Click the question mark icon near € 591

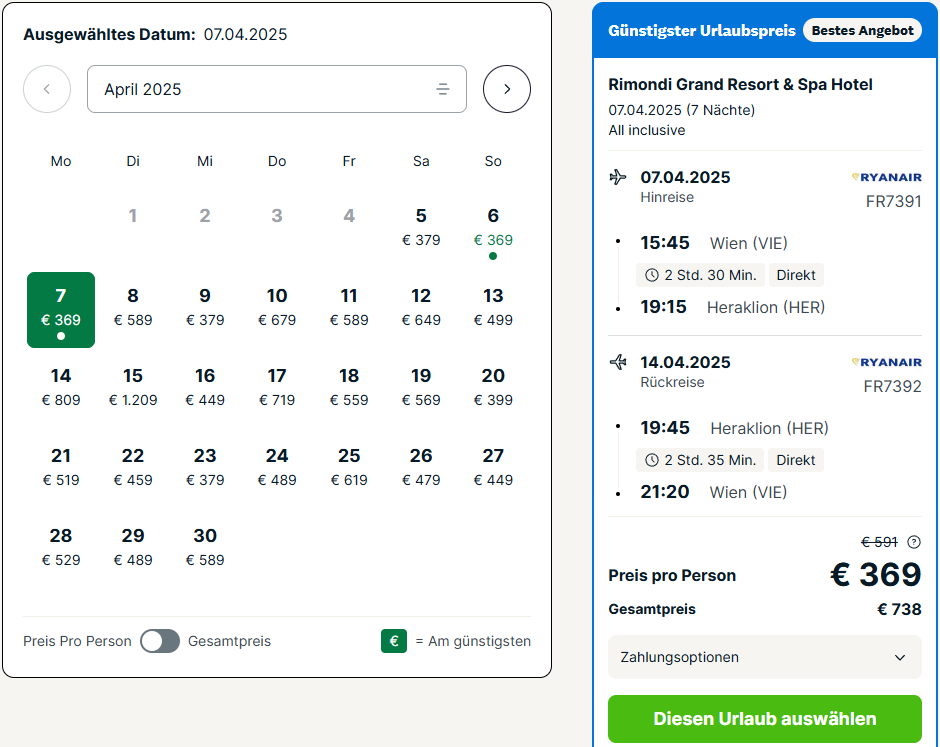pos(914,542)
